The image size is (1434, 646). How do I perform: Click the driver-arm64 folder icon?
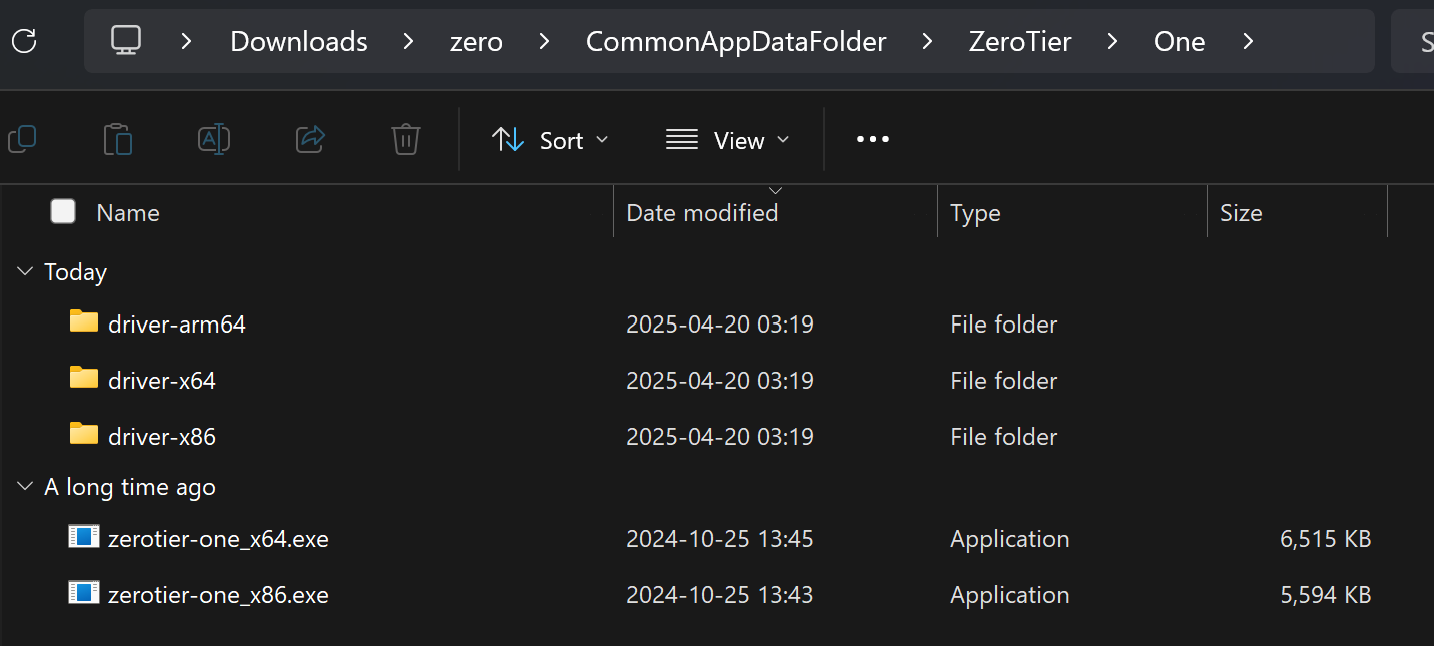pyautogui.click(x=84, y=322)
